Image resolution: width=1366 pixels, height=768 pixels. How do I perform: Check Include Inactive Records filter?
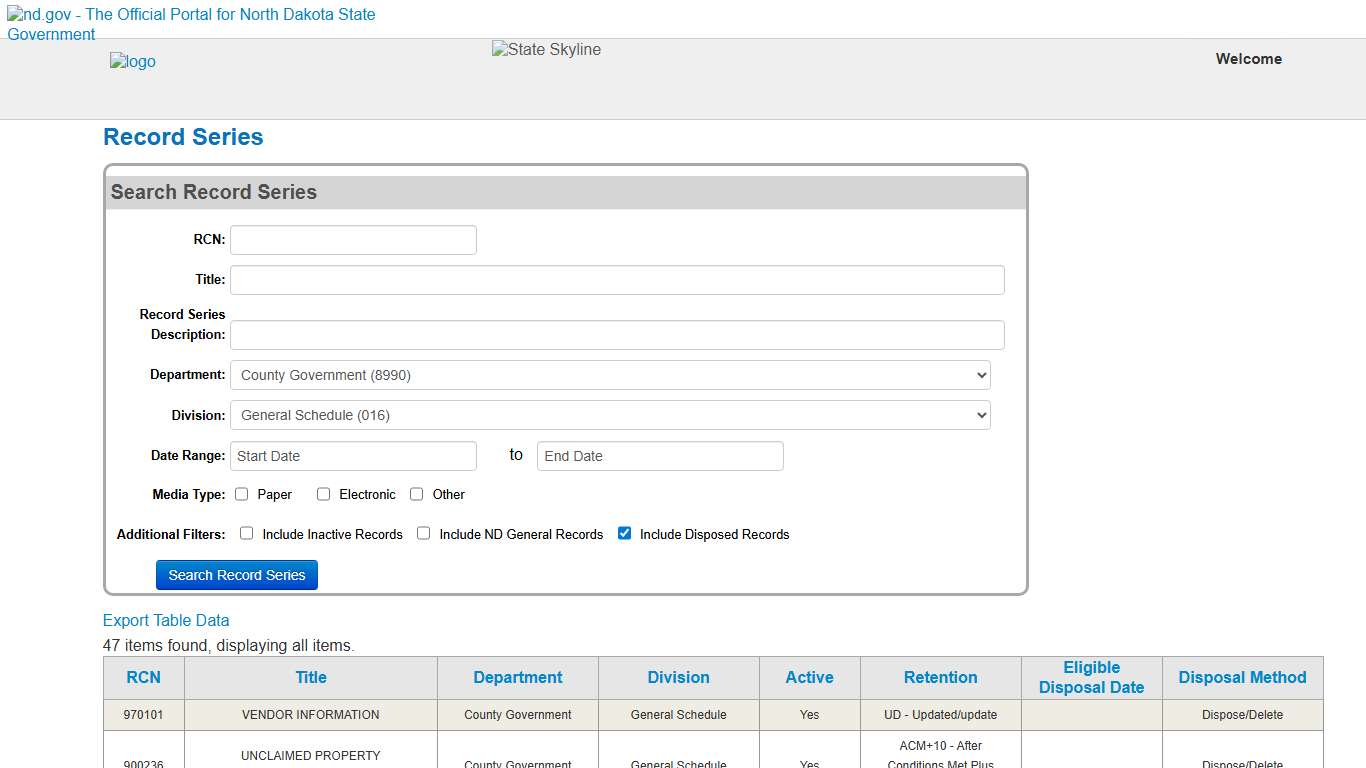(x=246, y=533)
